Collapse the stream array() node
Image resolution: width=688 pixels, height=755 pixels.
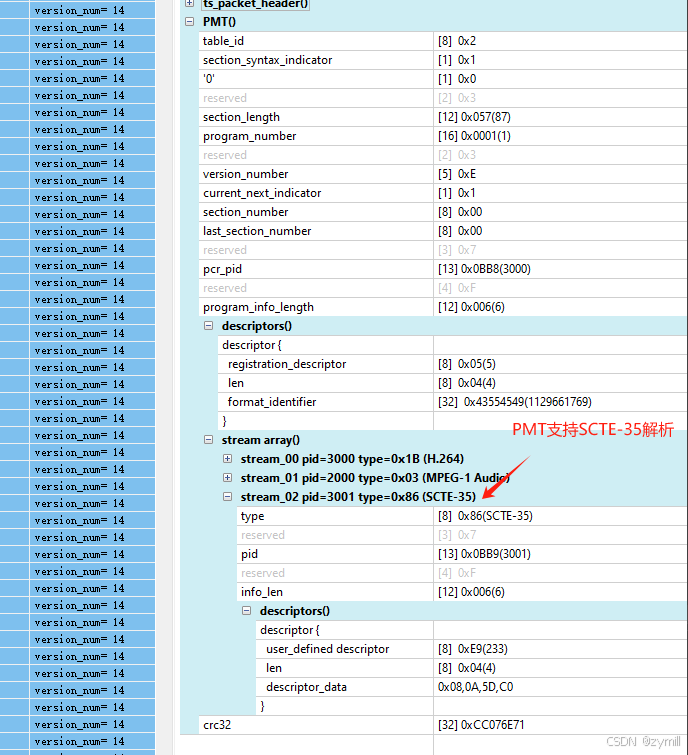coord(208,440)
